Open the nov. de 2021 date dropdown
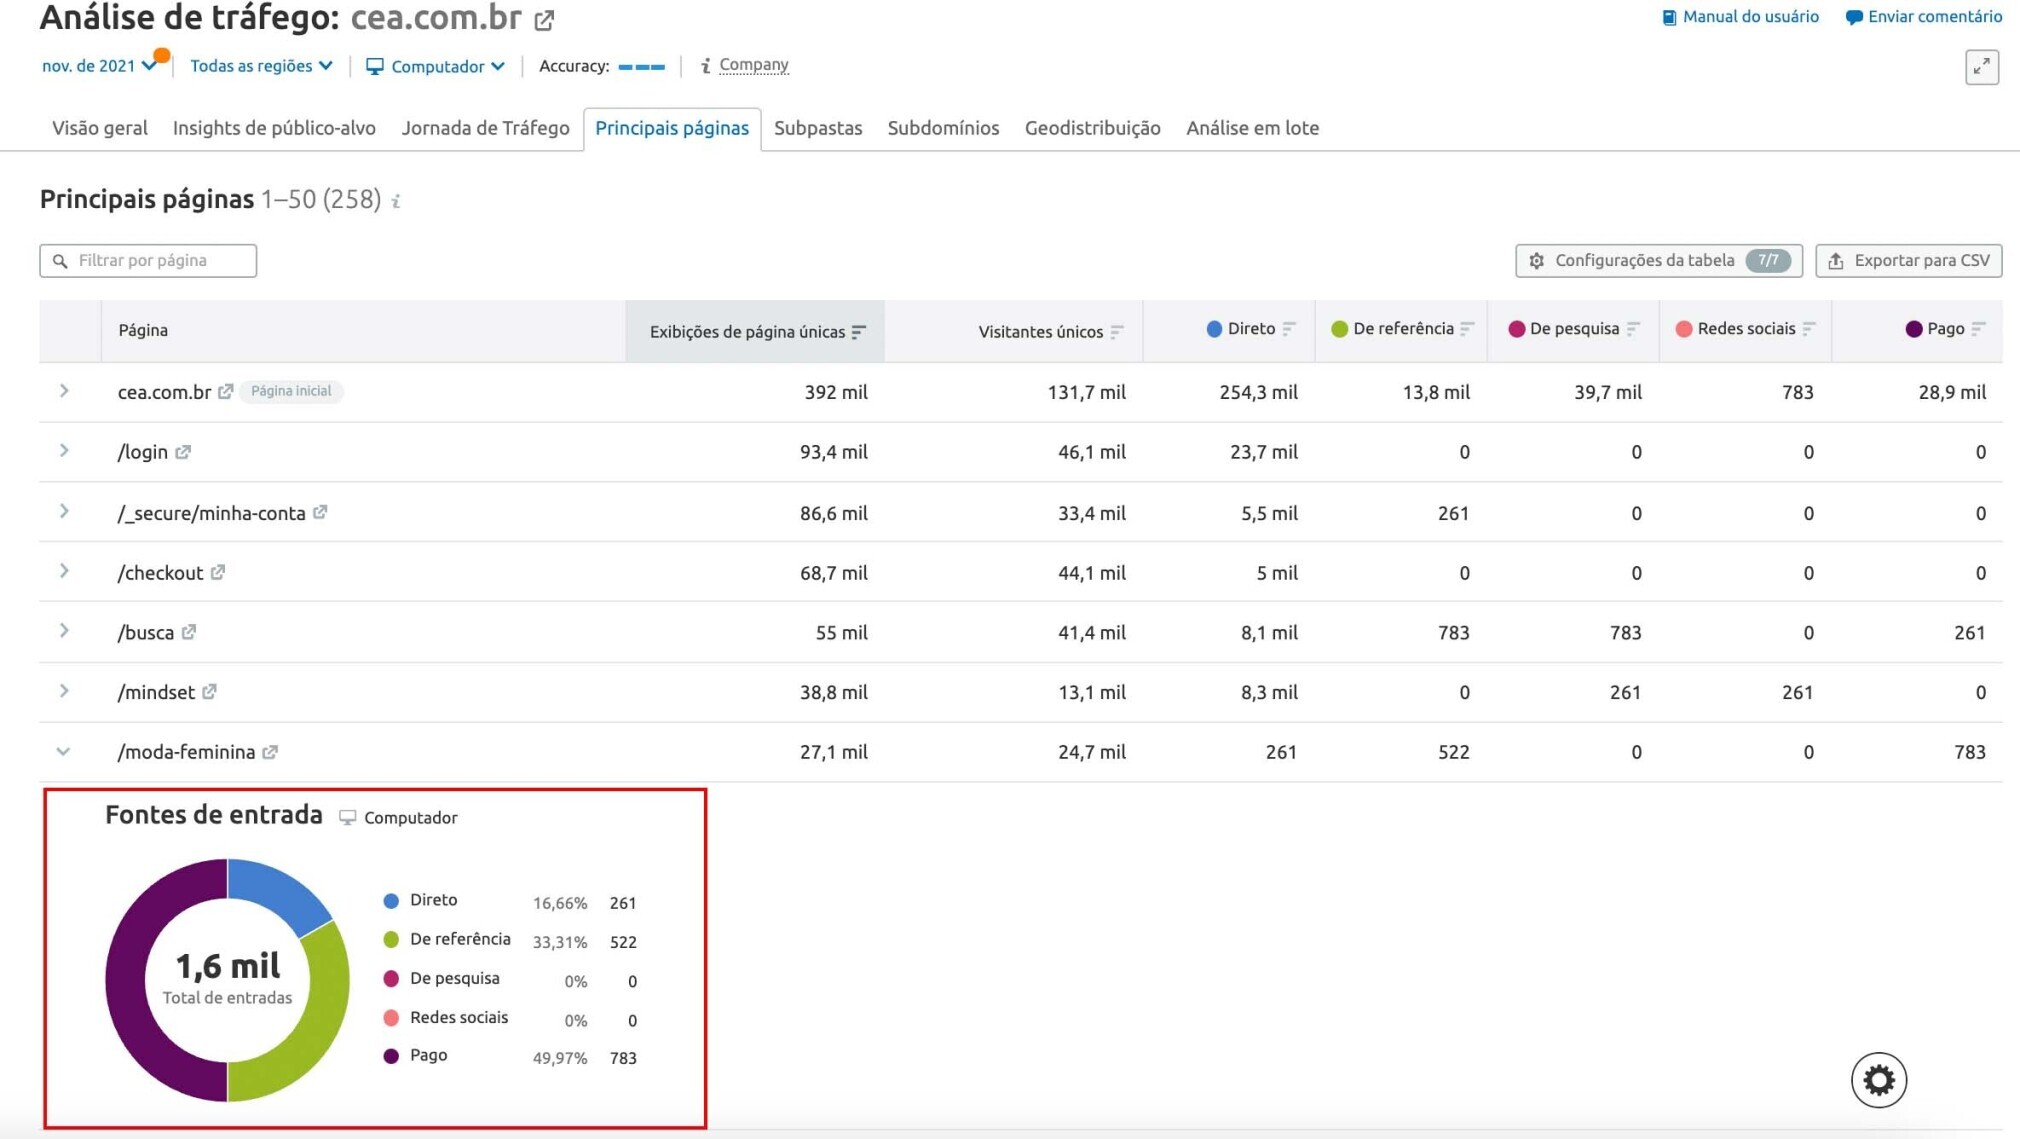The height and width of the screenshot is (1139, 2020). click(x=98, y=66)
